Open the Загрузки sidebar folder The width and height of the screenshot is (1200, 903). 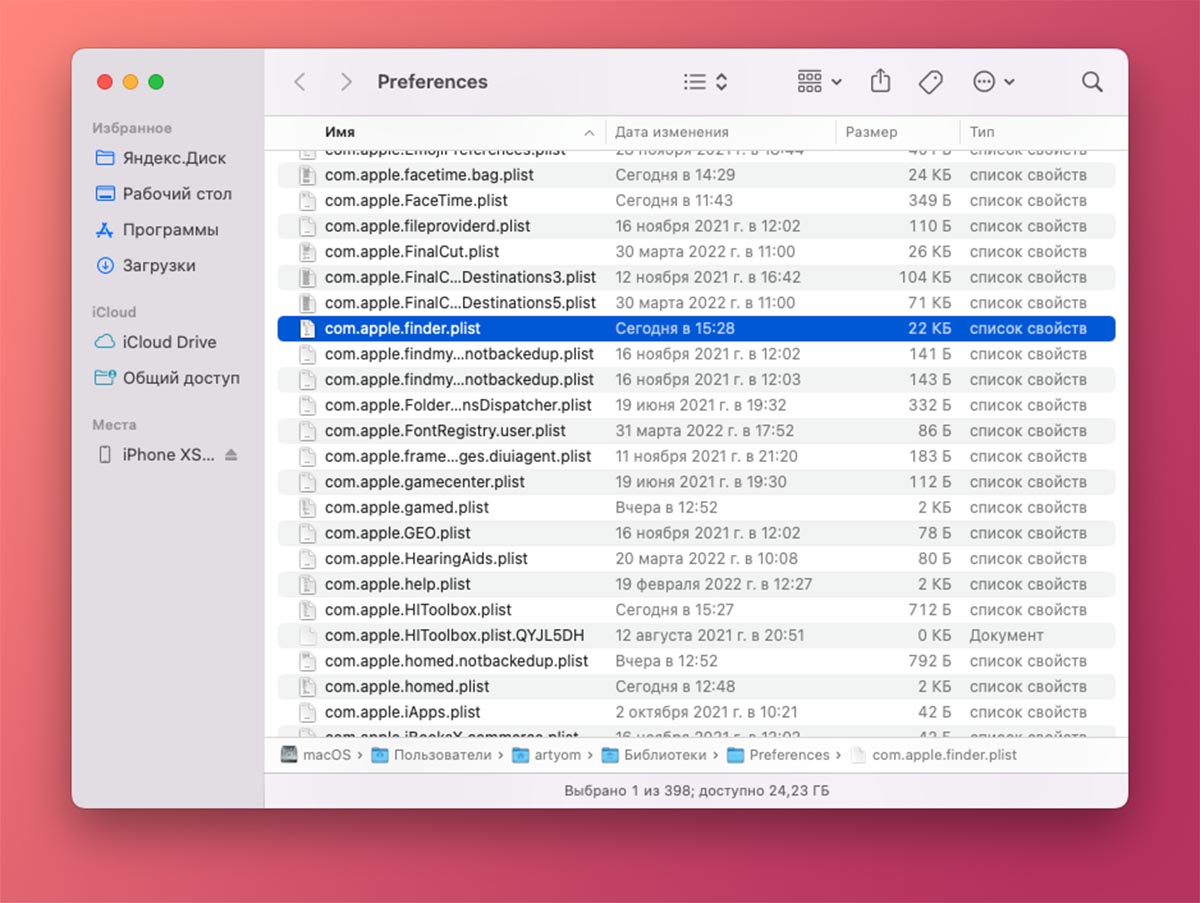[x=158, y=266]
